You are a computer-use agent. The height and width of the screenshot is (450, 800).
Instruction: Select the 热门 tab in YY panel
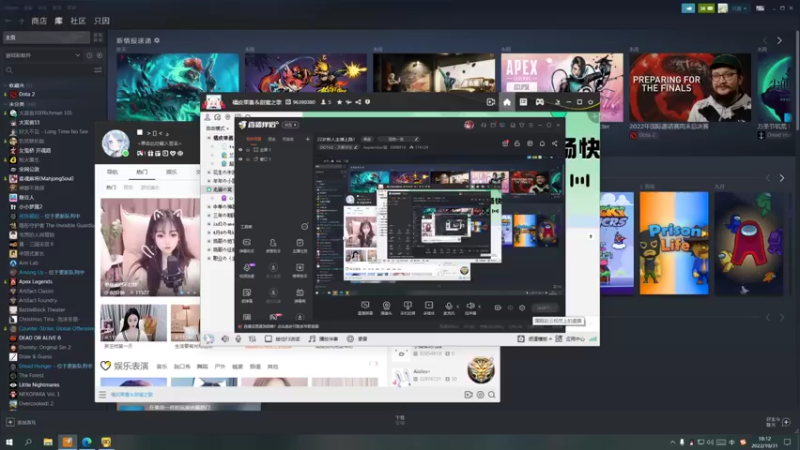pyautogui.click(x=142, y=172)
